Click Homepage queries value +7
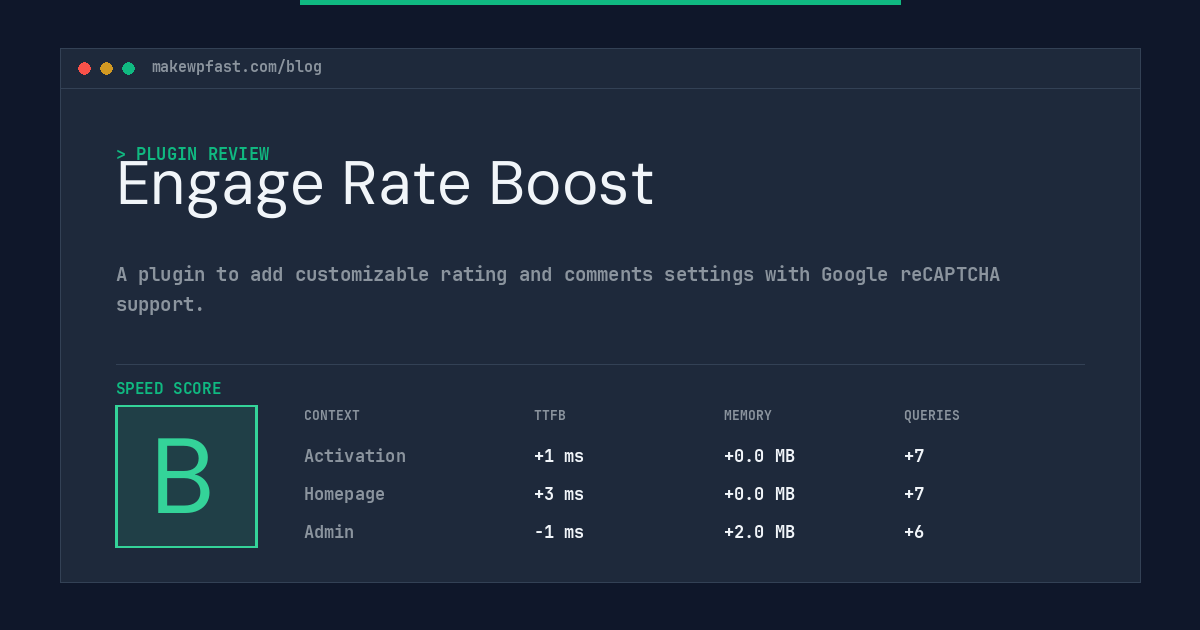 pyautogui.click(x=914, y=494)
